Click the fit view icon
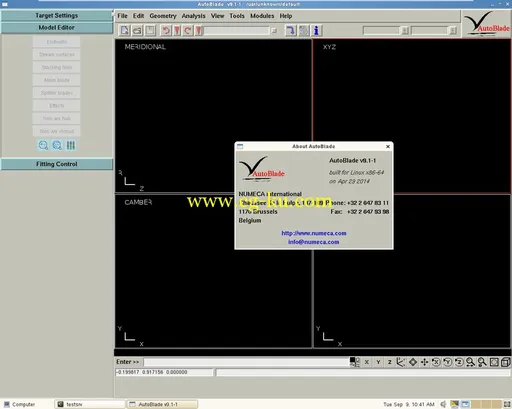The height and width of the screenshot is (409, 512). (494, 362)
